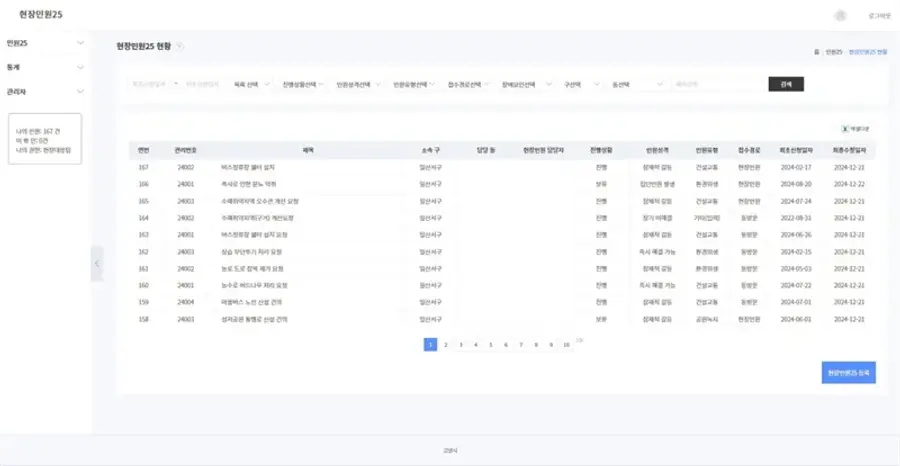The width and height of the screenshot is (900, 466).
Task: Click the date 2024-05-03 in row 161
Action: (x=796, y=269)
